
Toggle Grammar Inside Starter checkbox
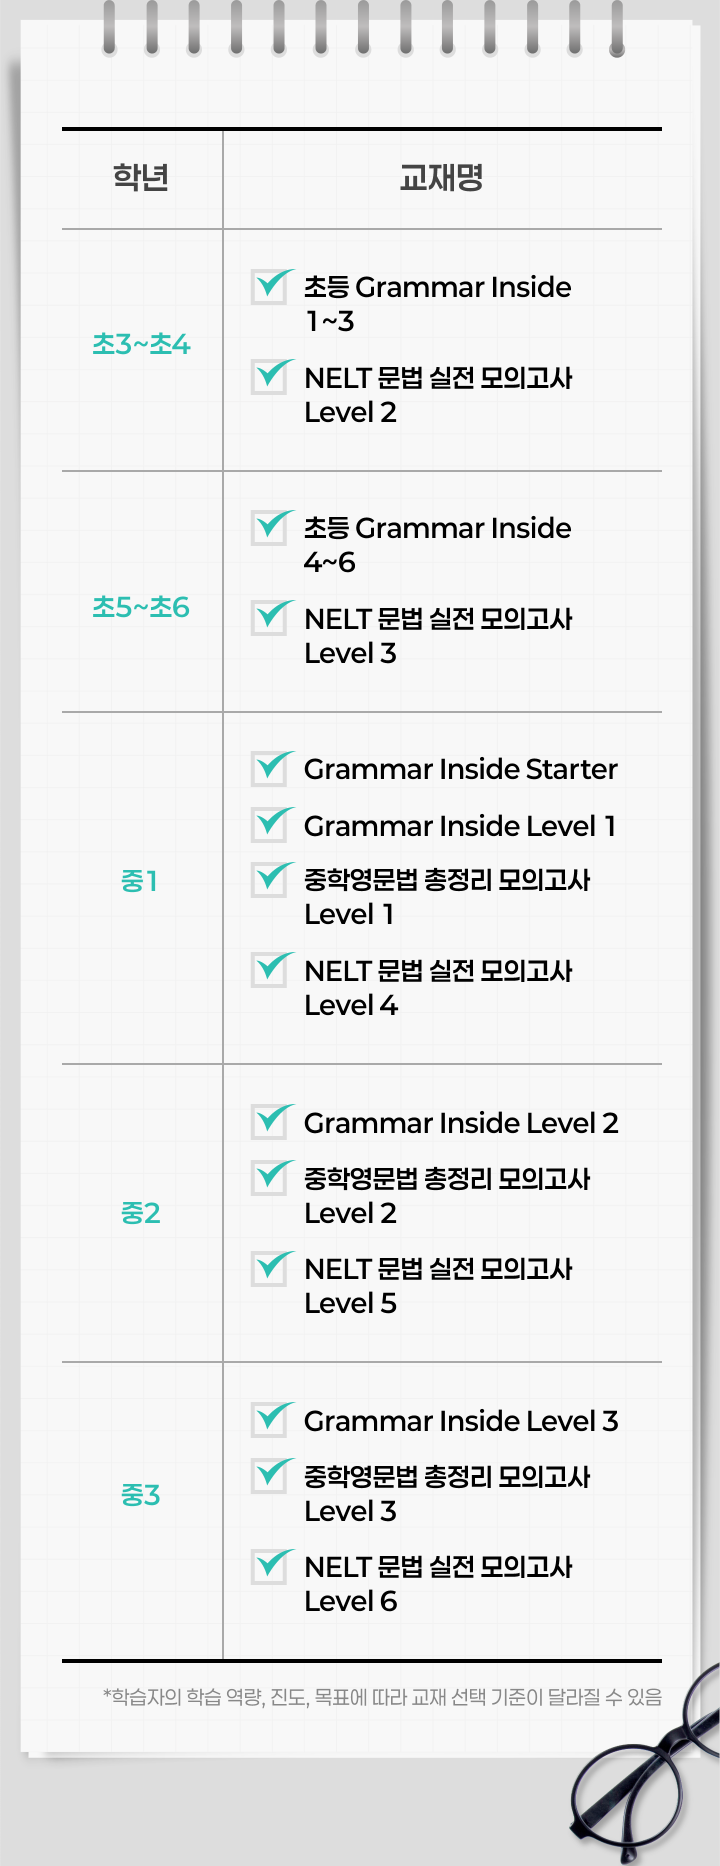(x=270, y=769)
